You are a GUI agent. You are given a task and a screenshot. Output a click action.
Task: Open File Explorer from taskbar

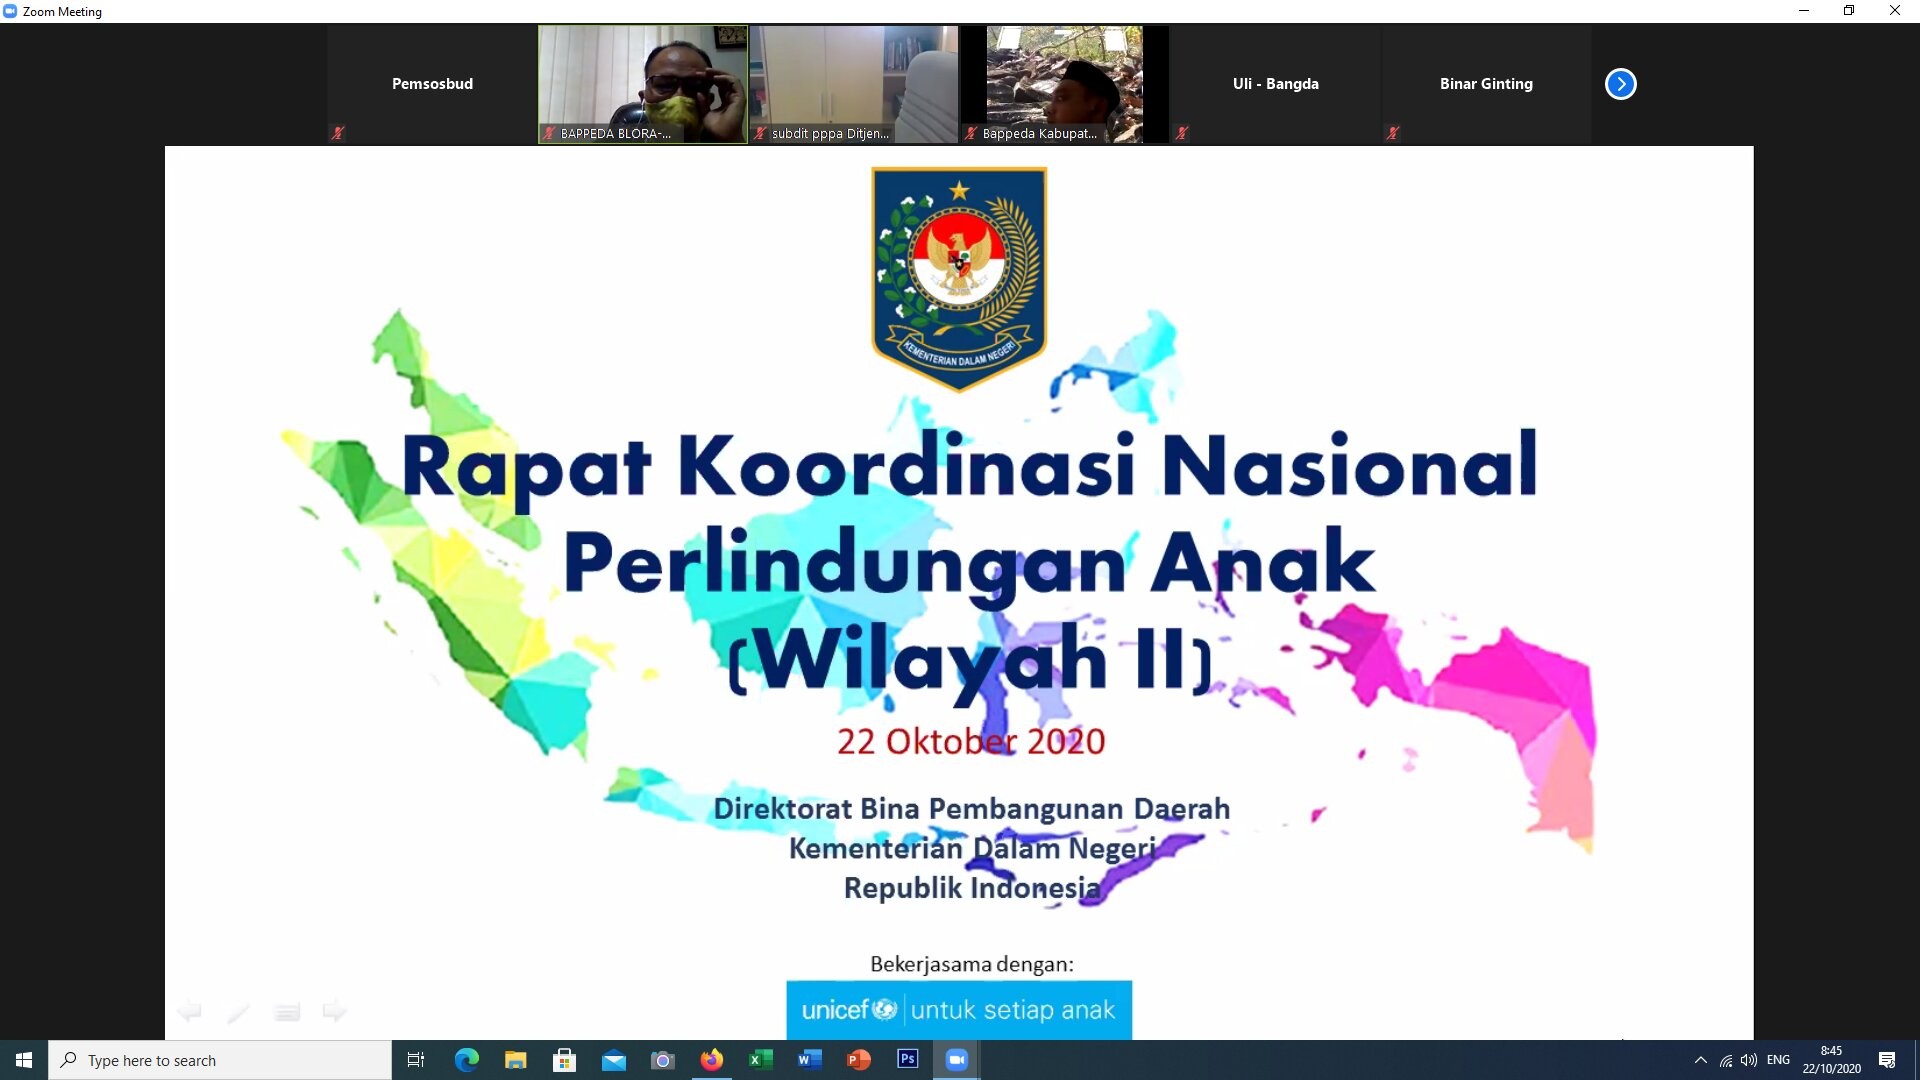tap(516, 1060)
